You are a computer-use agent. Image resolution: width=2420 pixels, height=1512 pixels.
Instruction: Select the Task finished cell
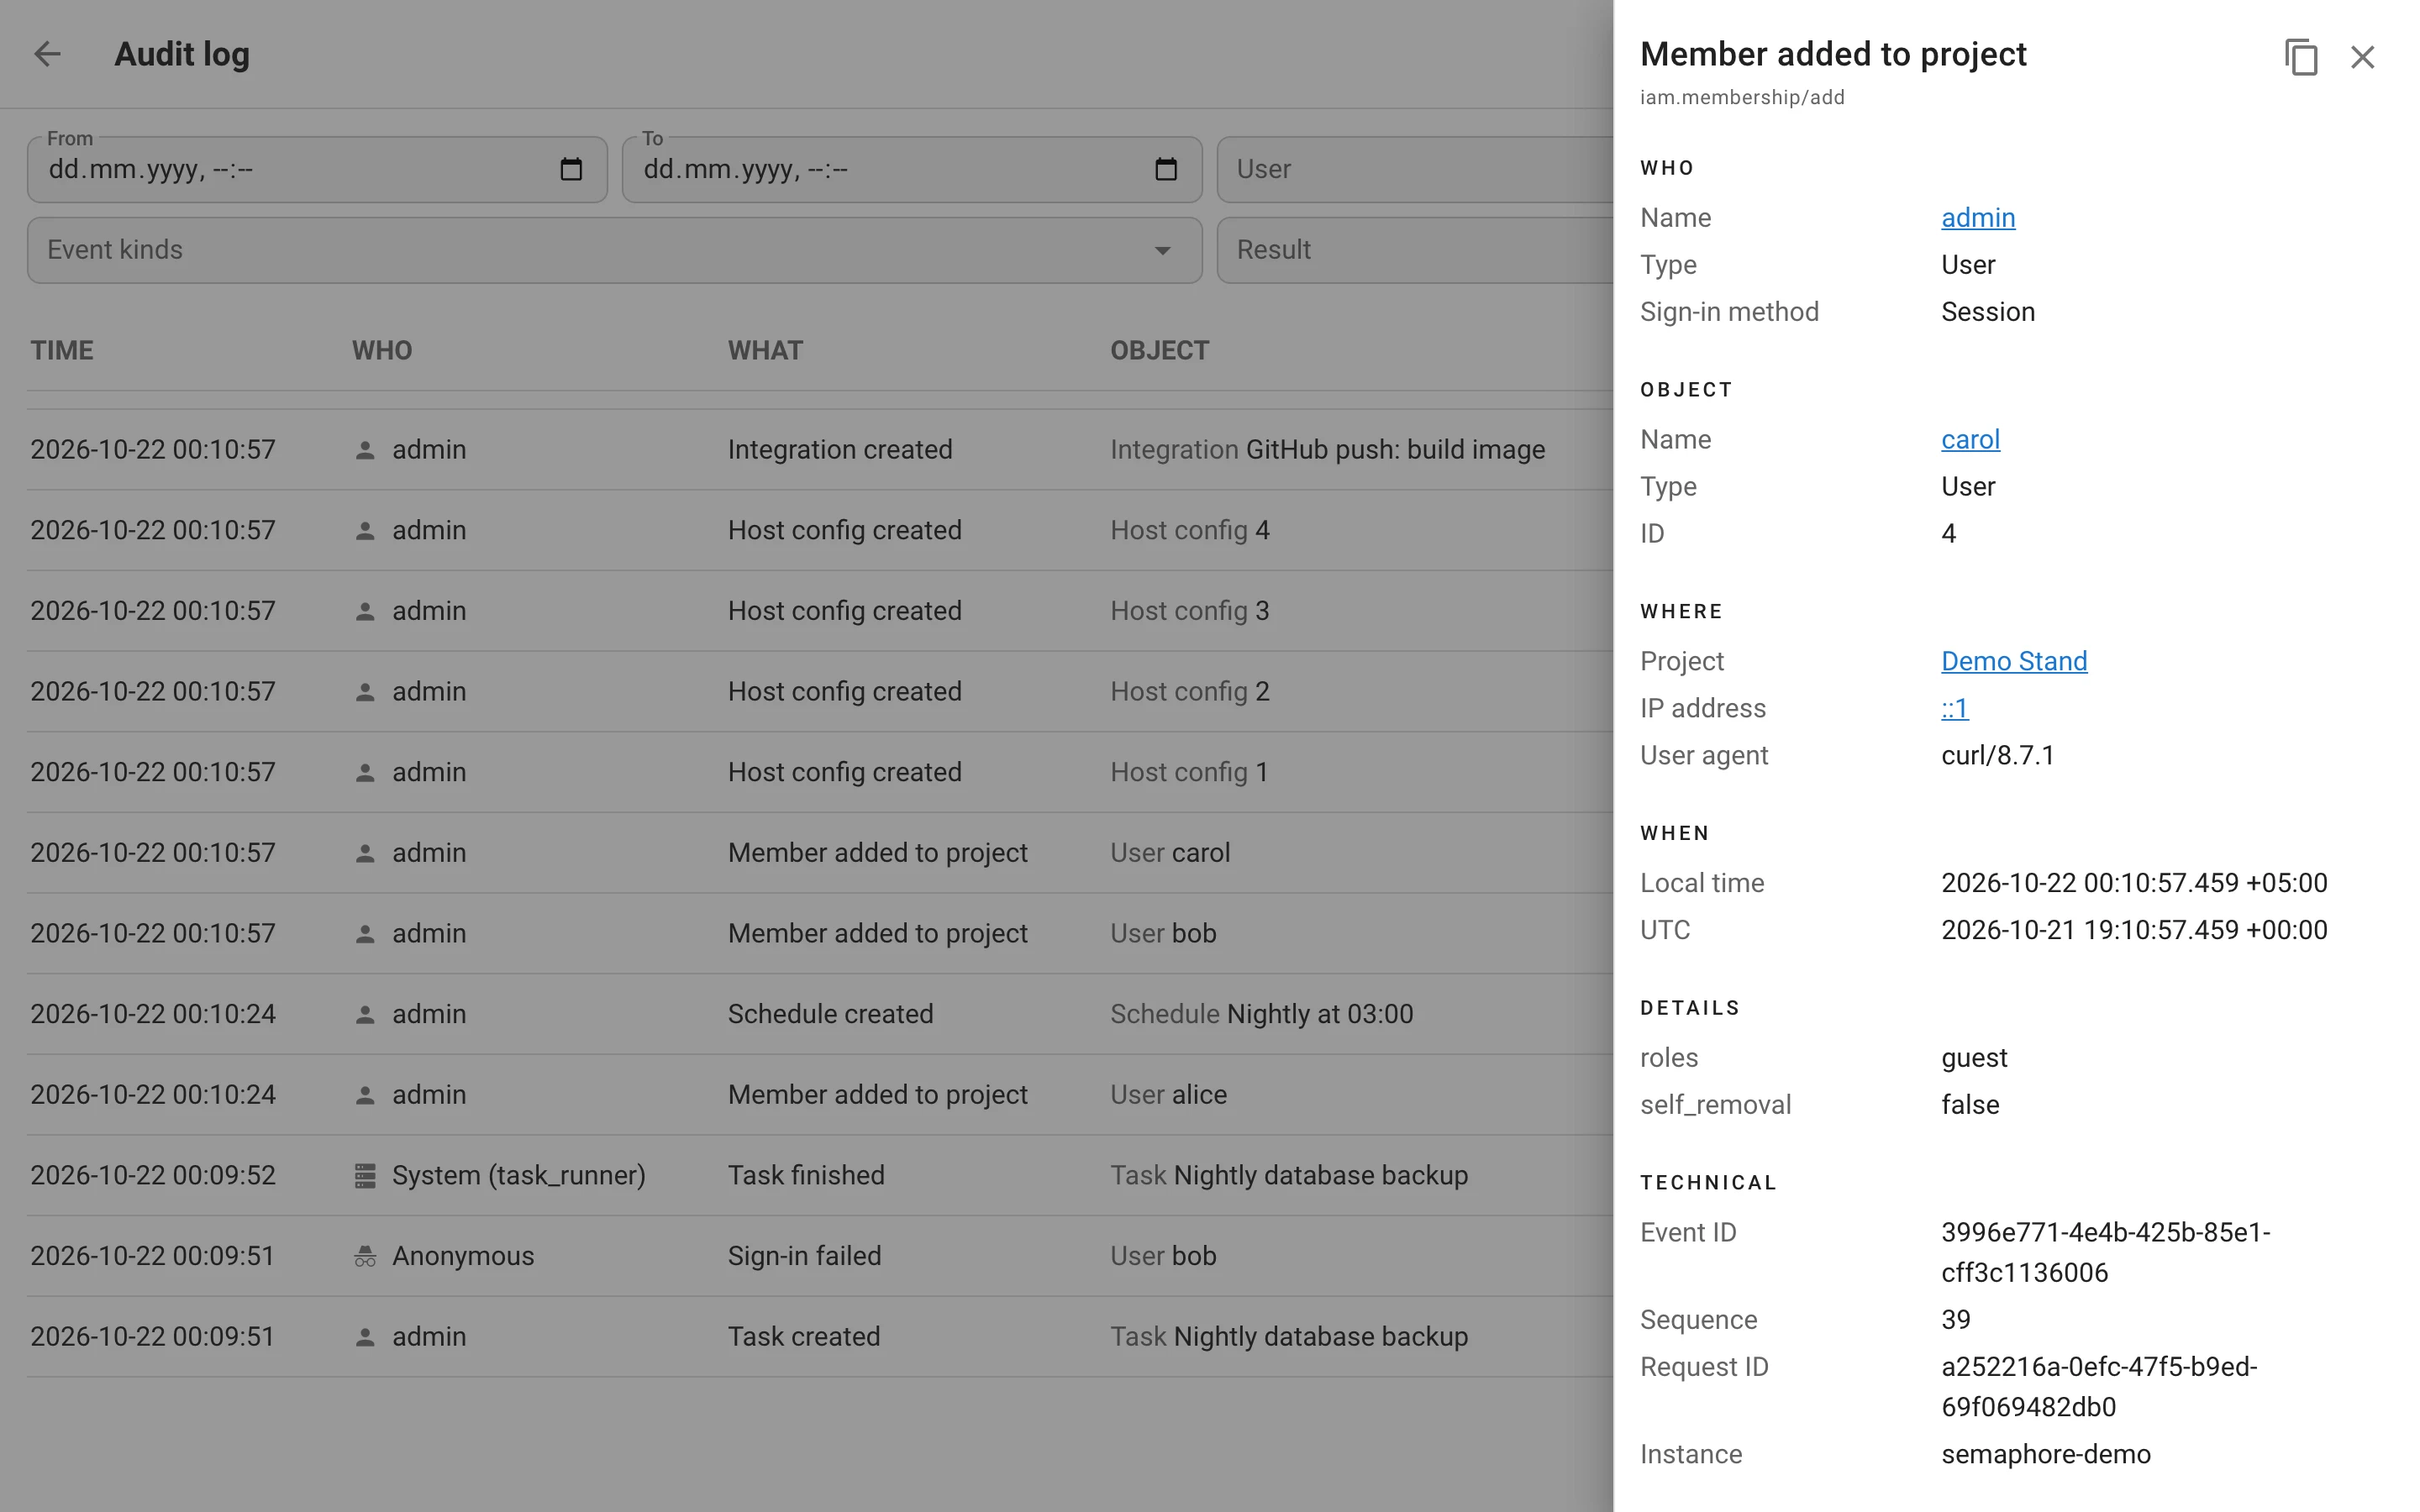pyautogui.click(x=806, y=1175)
